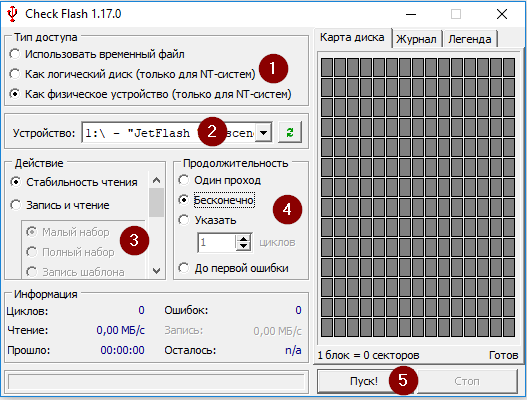
Task: Click the Check Flash USB app icon
Action: tap(12, 14)
